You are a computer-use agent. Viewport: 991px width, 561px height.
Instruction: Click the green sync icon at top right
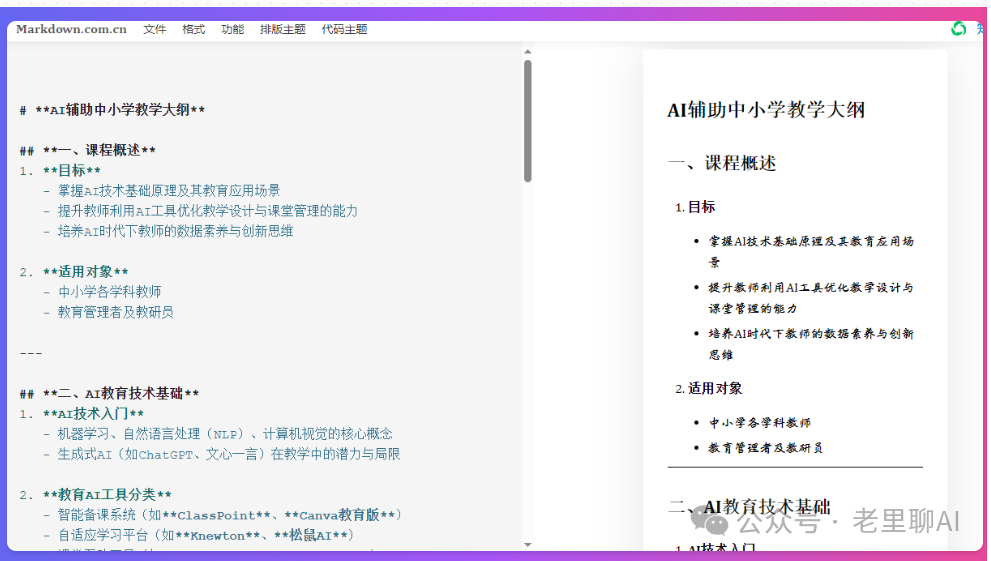point(958,29)
